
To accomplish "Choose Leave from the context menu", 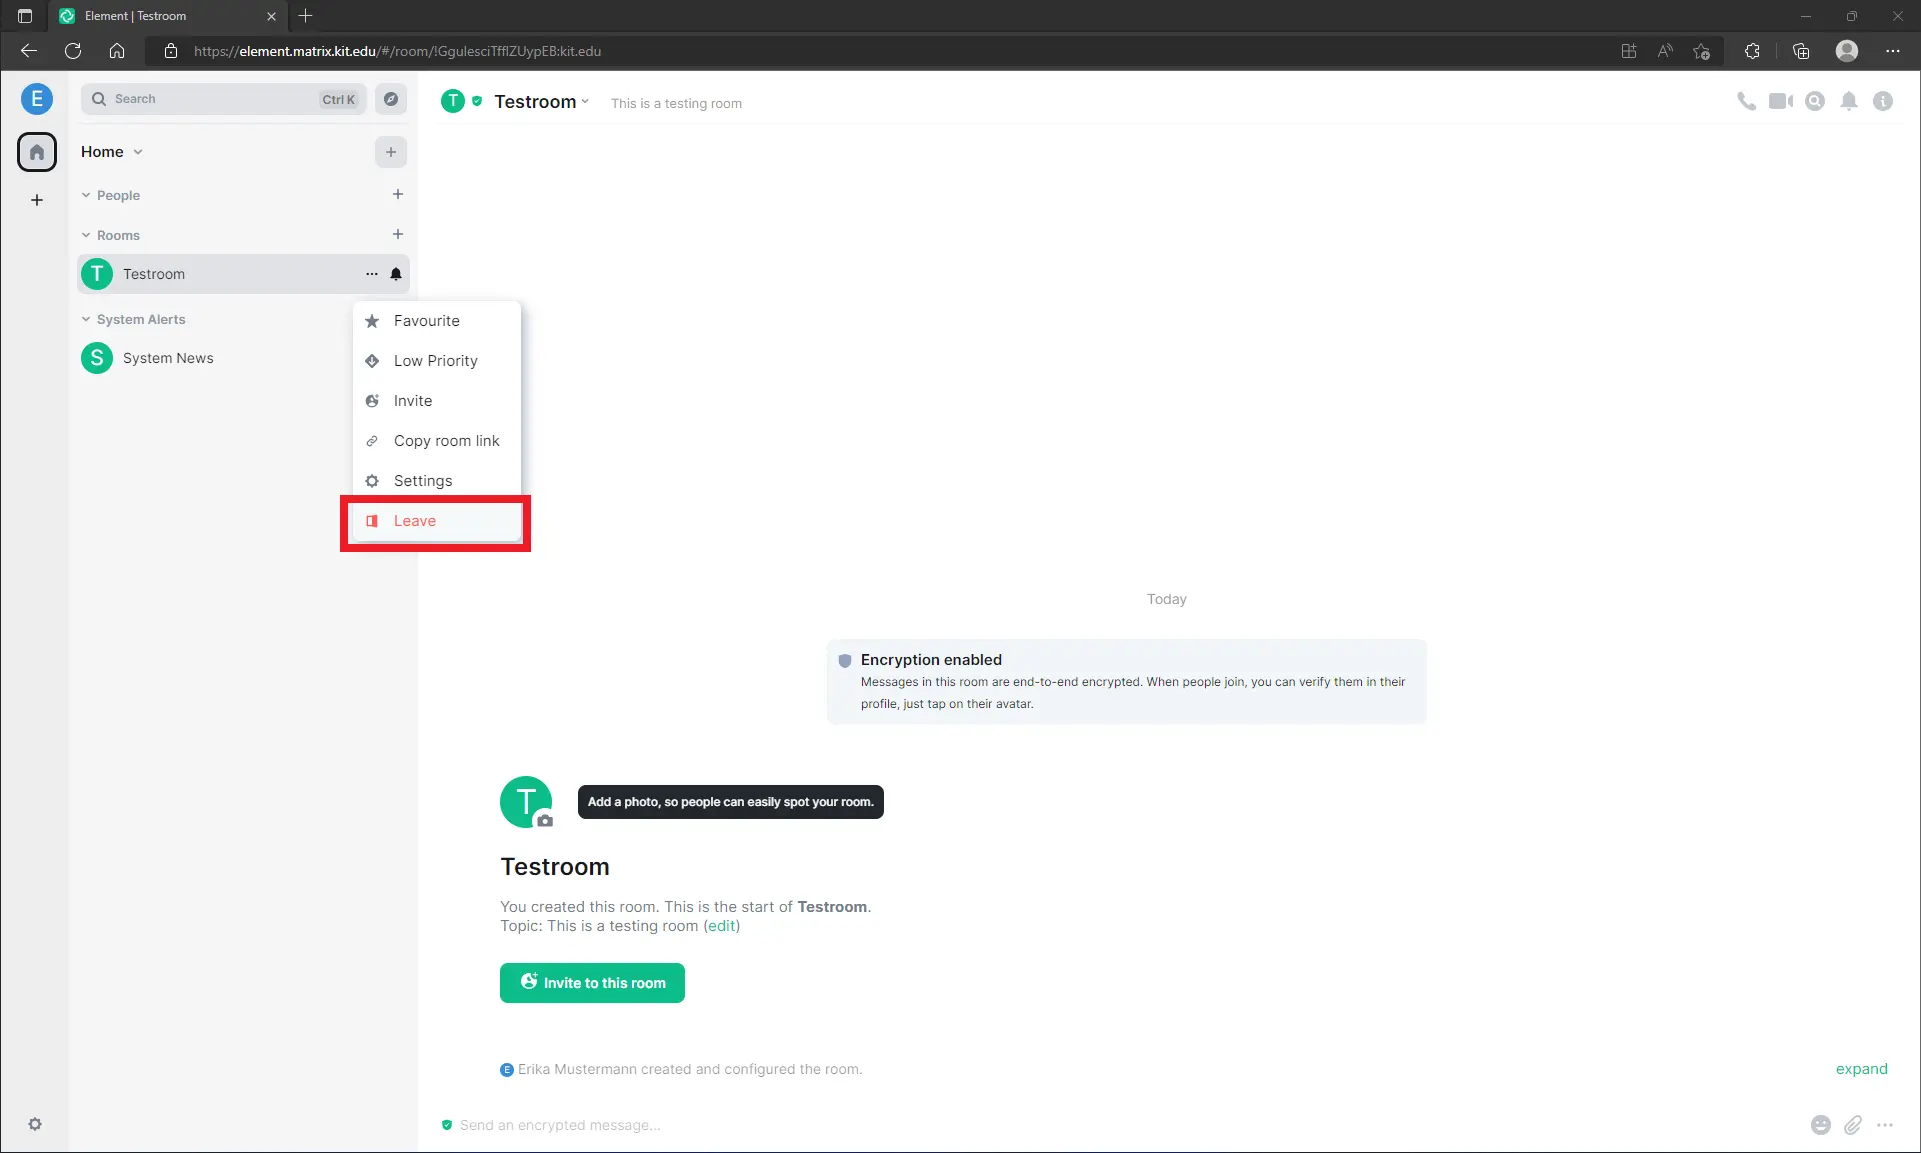I will pyautogui.click(x=415, y=521).
